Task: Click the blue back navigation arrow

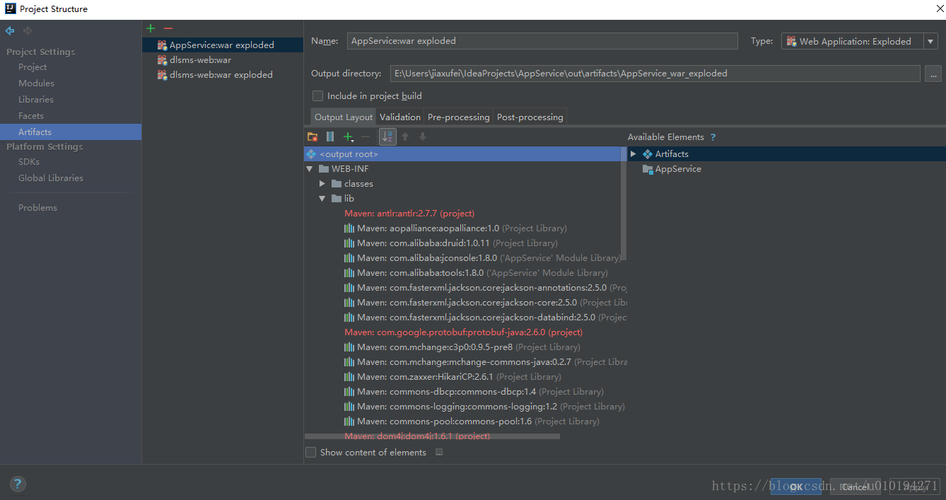Action: (x=10, y=31)
